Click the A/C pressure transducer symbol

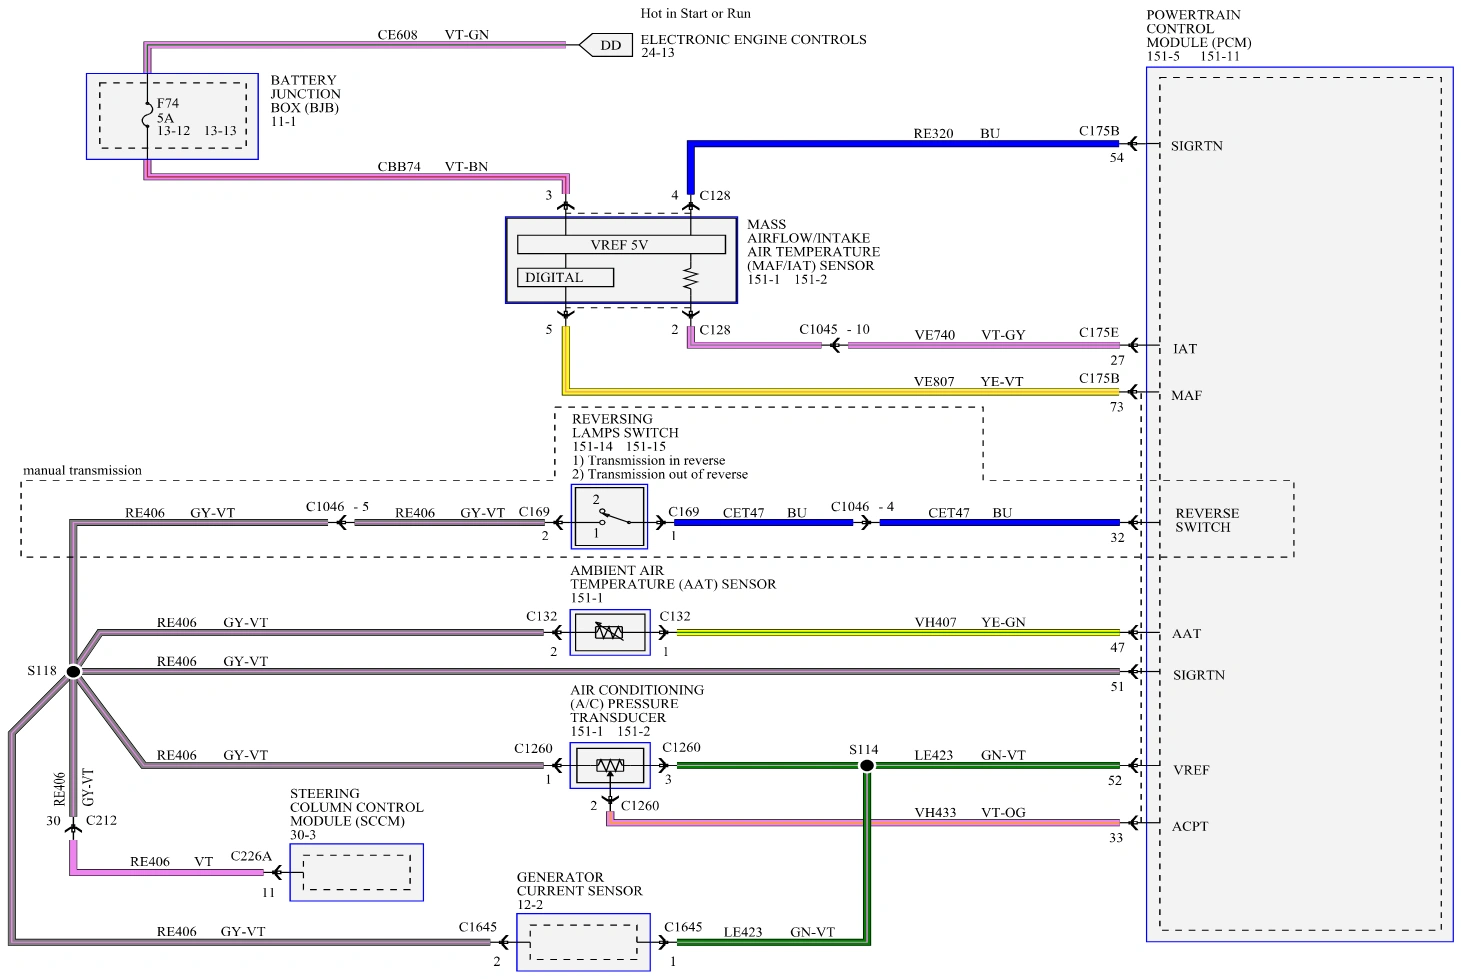[x=609, y=765]
